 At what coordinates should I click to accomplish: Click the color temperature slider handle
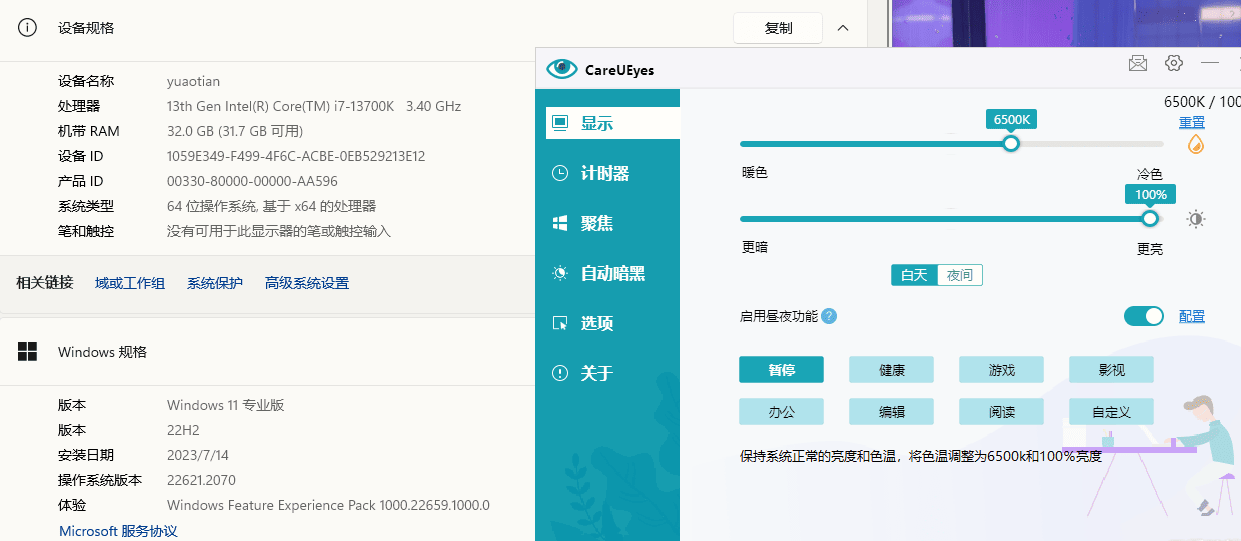coord(1011,143)
